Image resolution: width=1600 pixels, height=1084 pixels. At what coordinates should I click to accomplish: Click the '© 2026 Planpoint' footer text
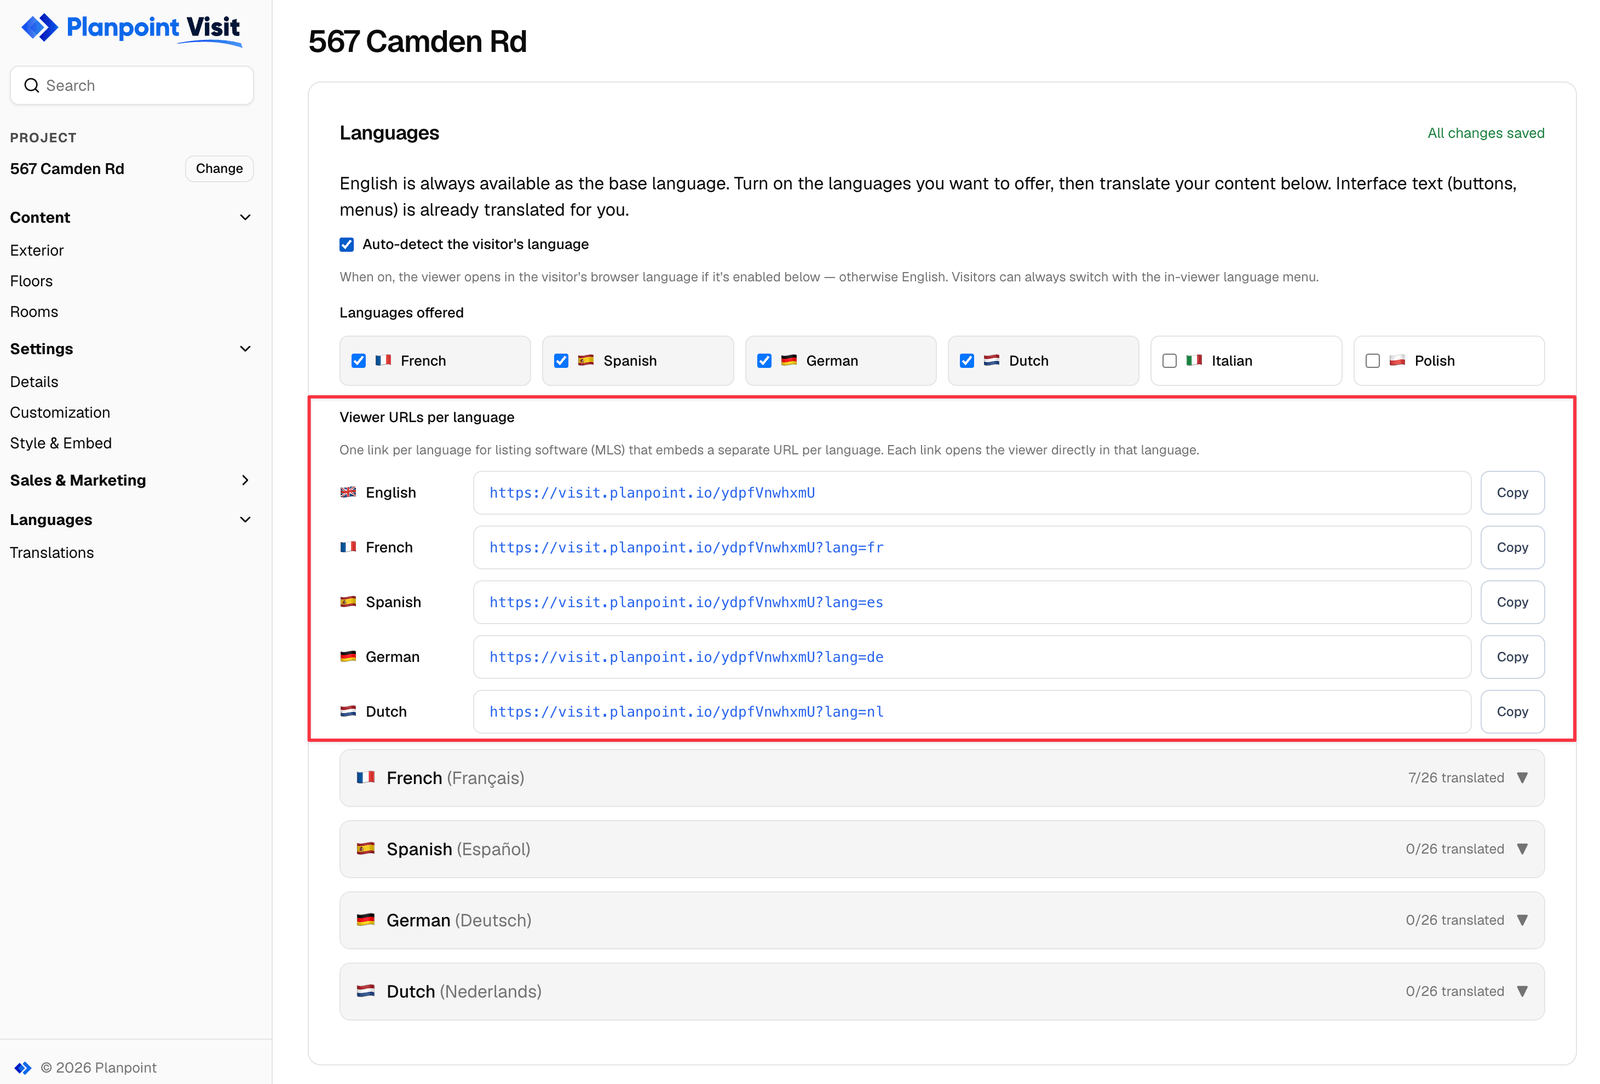pyautogui.click(x=98, y=1068)
